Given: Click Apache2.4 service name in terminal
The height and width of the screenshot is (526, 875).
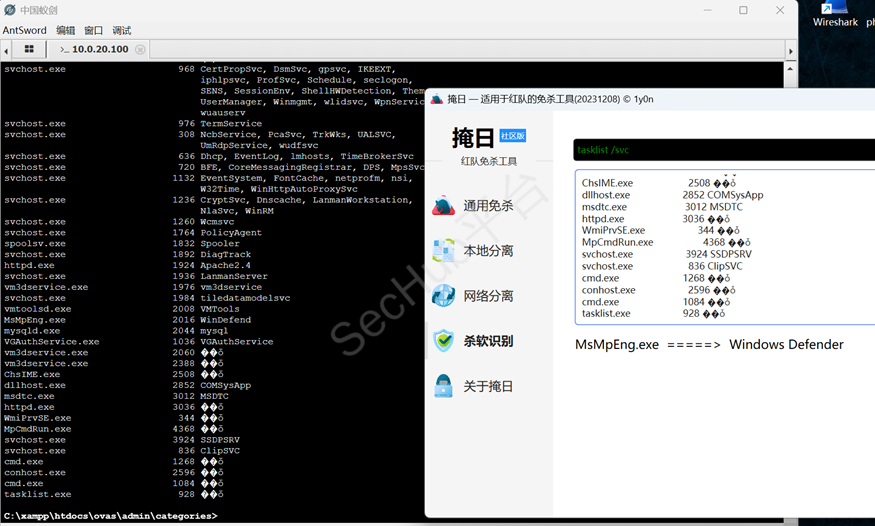Looking at the screenshot, I should click(x=225, y=266).
